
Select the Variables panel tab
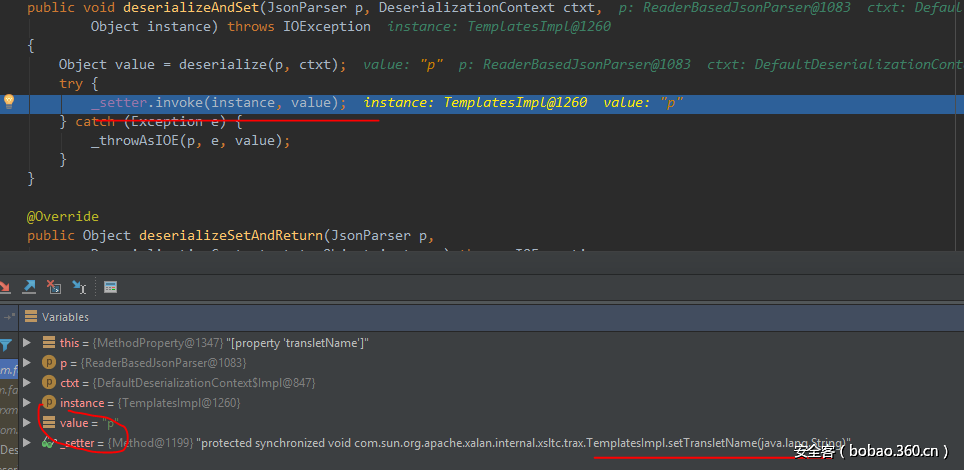(64, 317)
